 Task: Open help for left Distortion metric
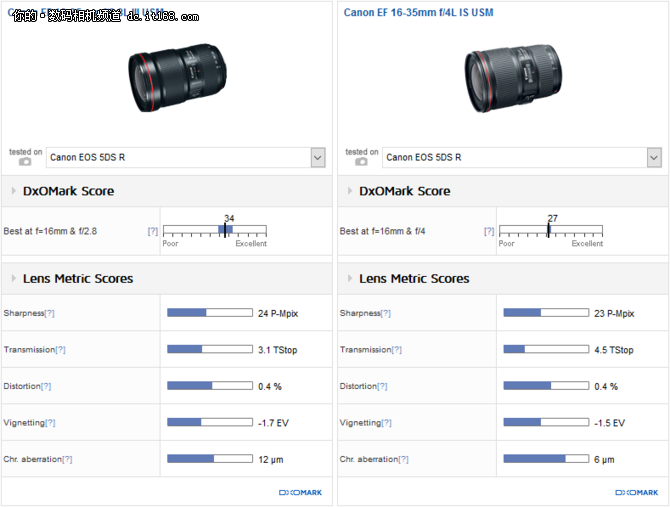click(x=46, y=386)
